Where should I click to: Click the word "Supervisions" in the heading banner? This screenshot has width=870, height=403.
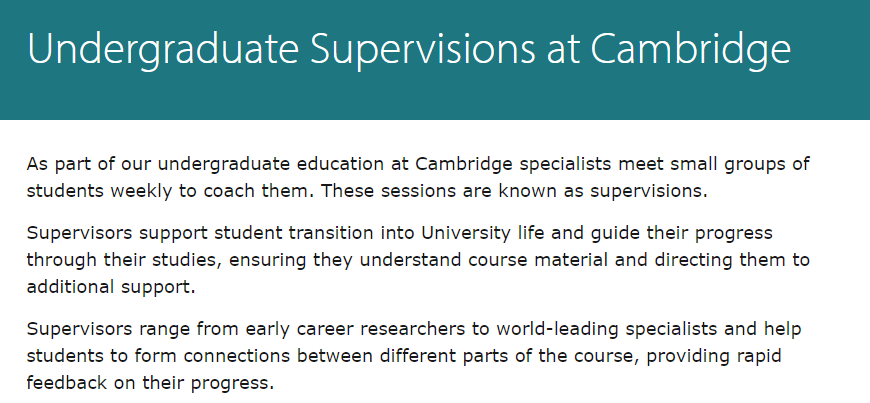(423, 51)
